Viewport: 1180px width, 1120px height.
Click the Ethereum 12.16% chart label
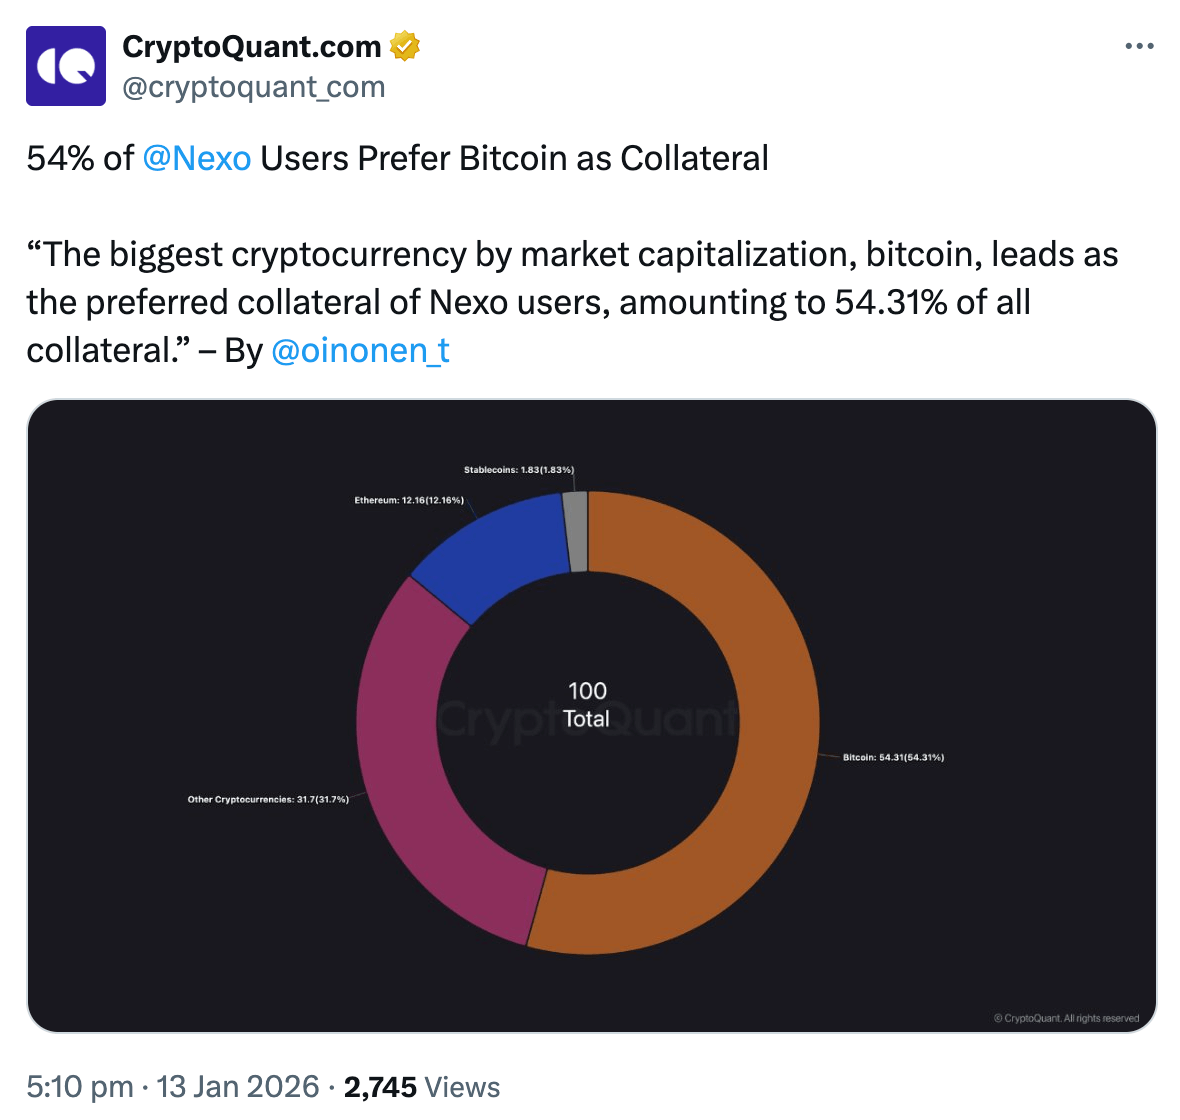pos(409,500)
